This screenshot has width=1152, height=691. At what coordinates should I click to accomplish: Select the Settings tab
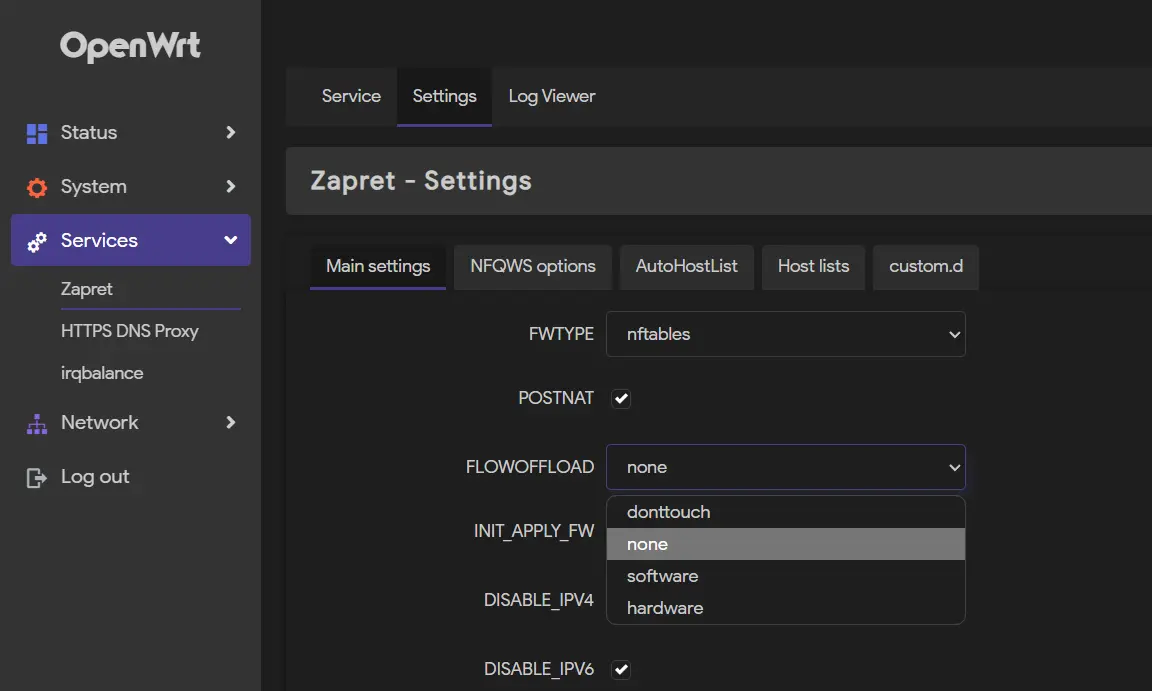pos(444,96)
